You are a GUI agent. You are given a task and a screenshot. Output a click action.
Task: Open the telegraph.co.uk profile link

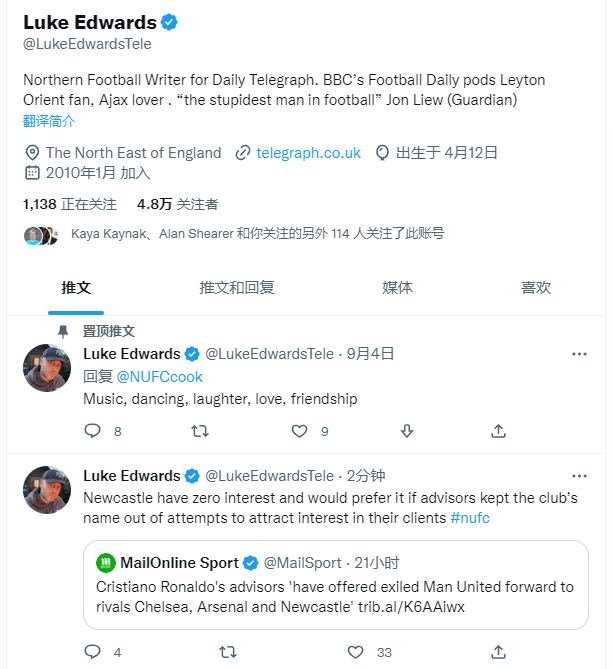[x=308, y=153]
